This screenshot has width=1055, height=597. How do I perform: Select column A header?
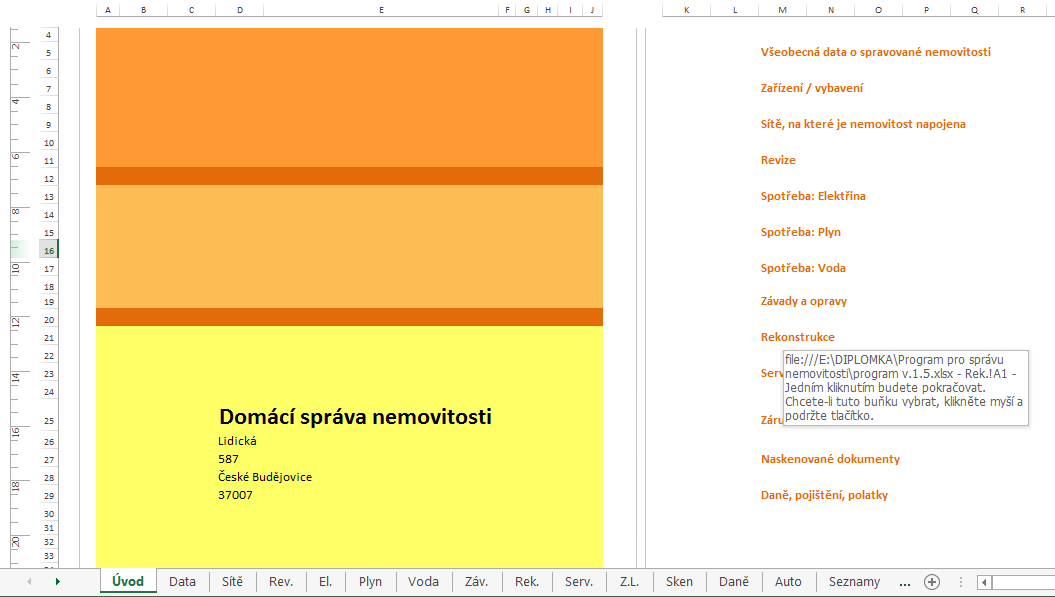108,10
